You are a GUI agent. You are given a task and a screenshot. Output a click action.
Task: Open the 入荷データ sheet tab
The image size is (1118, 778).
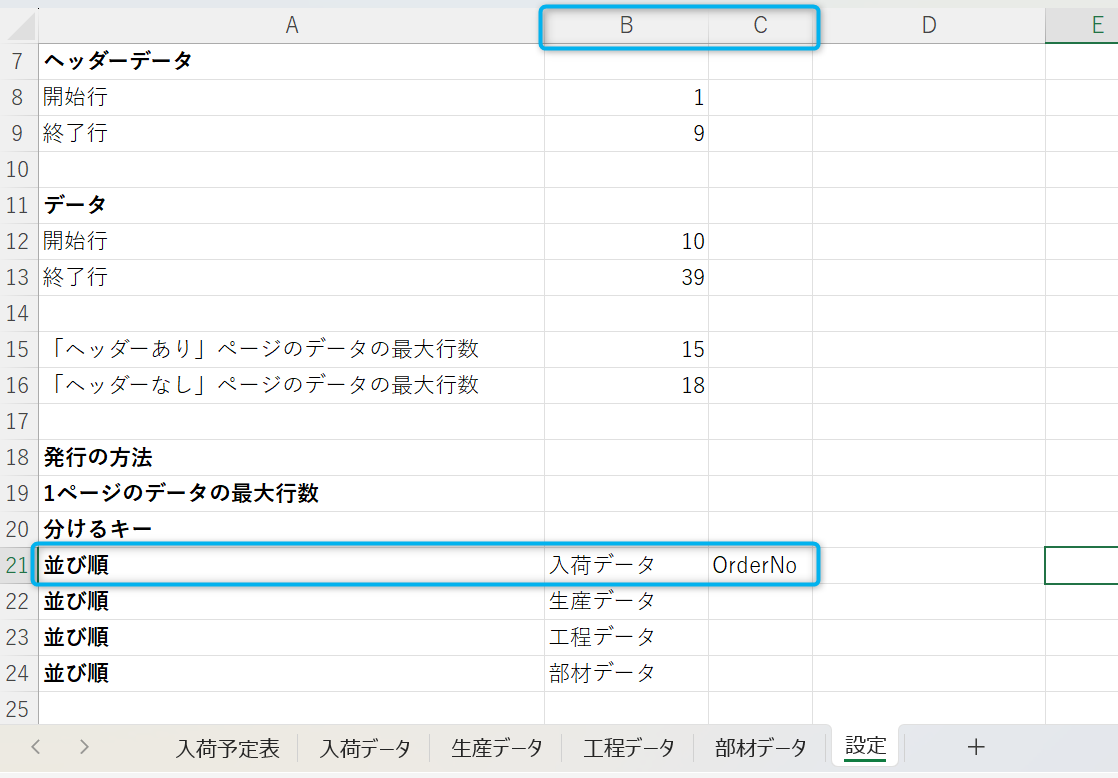365,747
